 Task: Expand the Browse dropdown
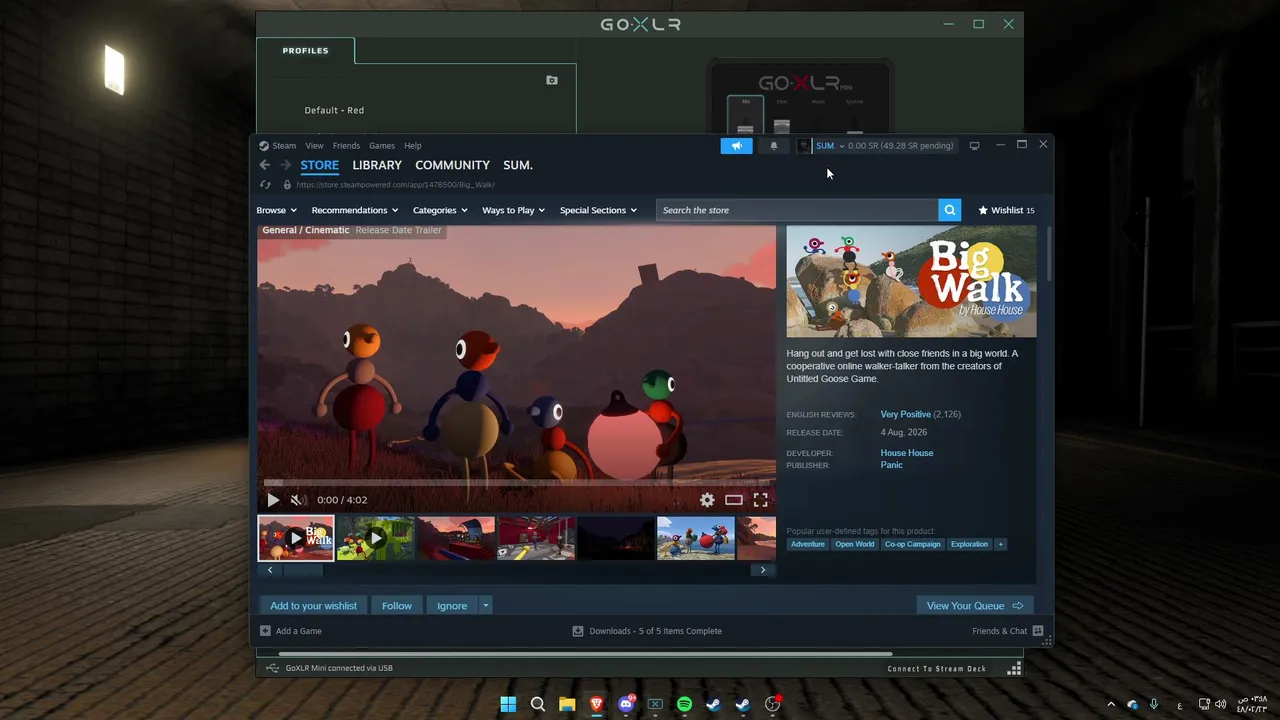pyautogui.click(x=276, y=210)
